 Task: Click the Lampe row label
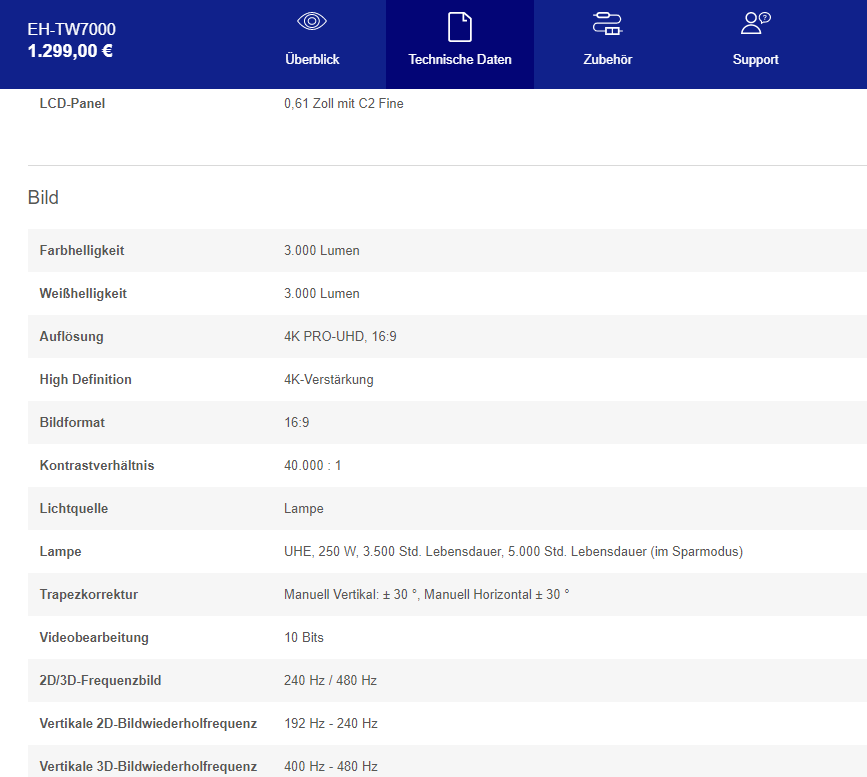click(x=60, y=551)
